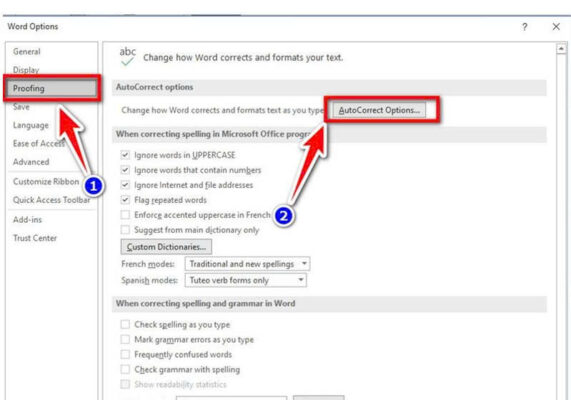The width and height of the screenshot is (571, 400).
Task: Open the Advanced settings category
Action: 31,162
